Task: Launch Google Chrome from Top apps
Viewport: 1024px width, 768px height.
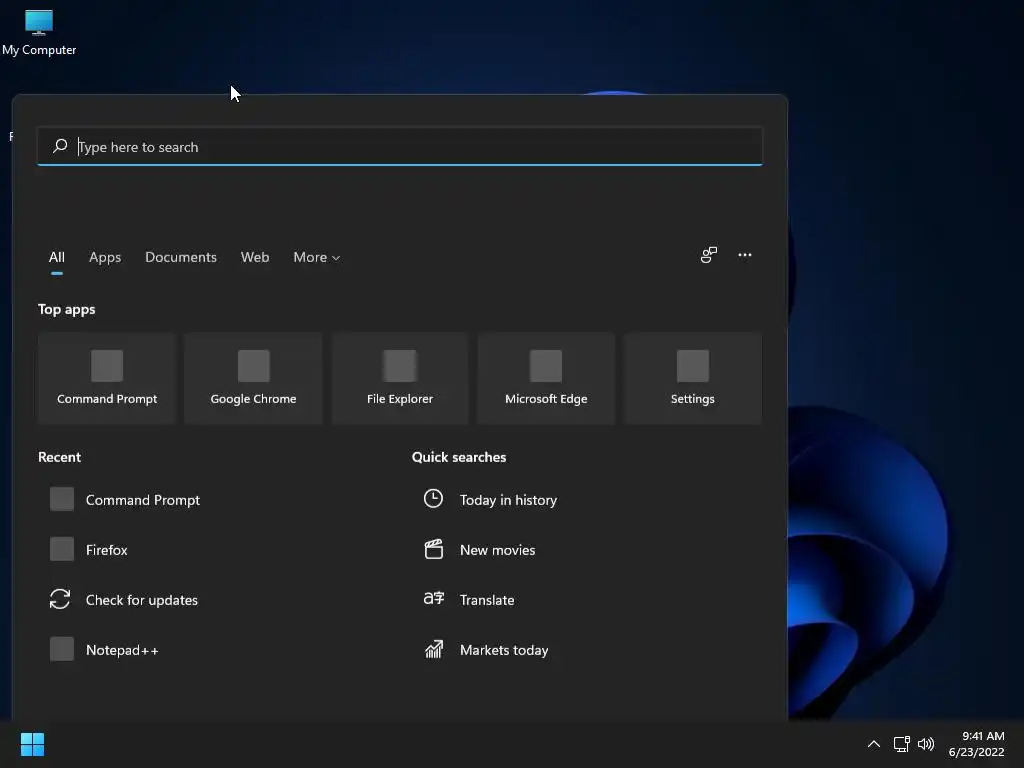Action: tap(253, 378)
